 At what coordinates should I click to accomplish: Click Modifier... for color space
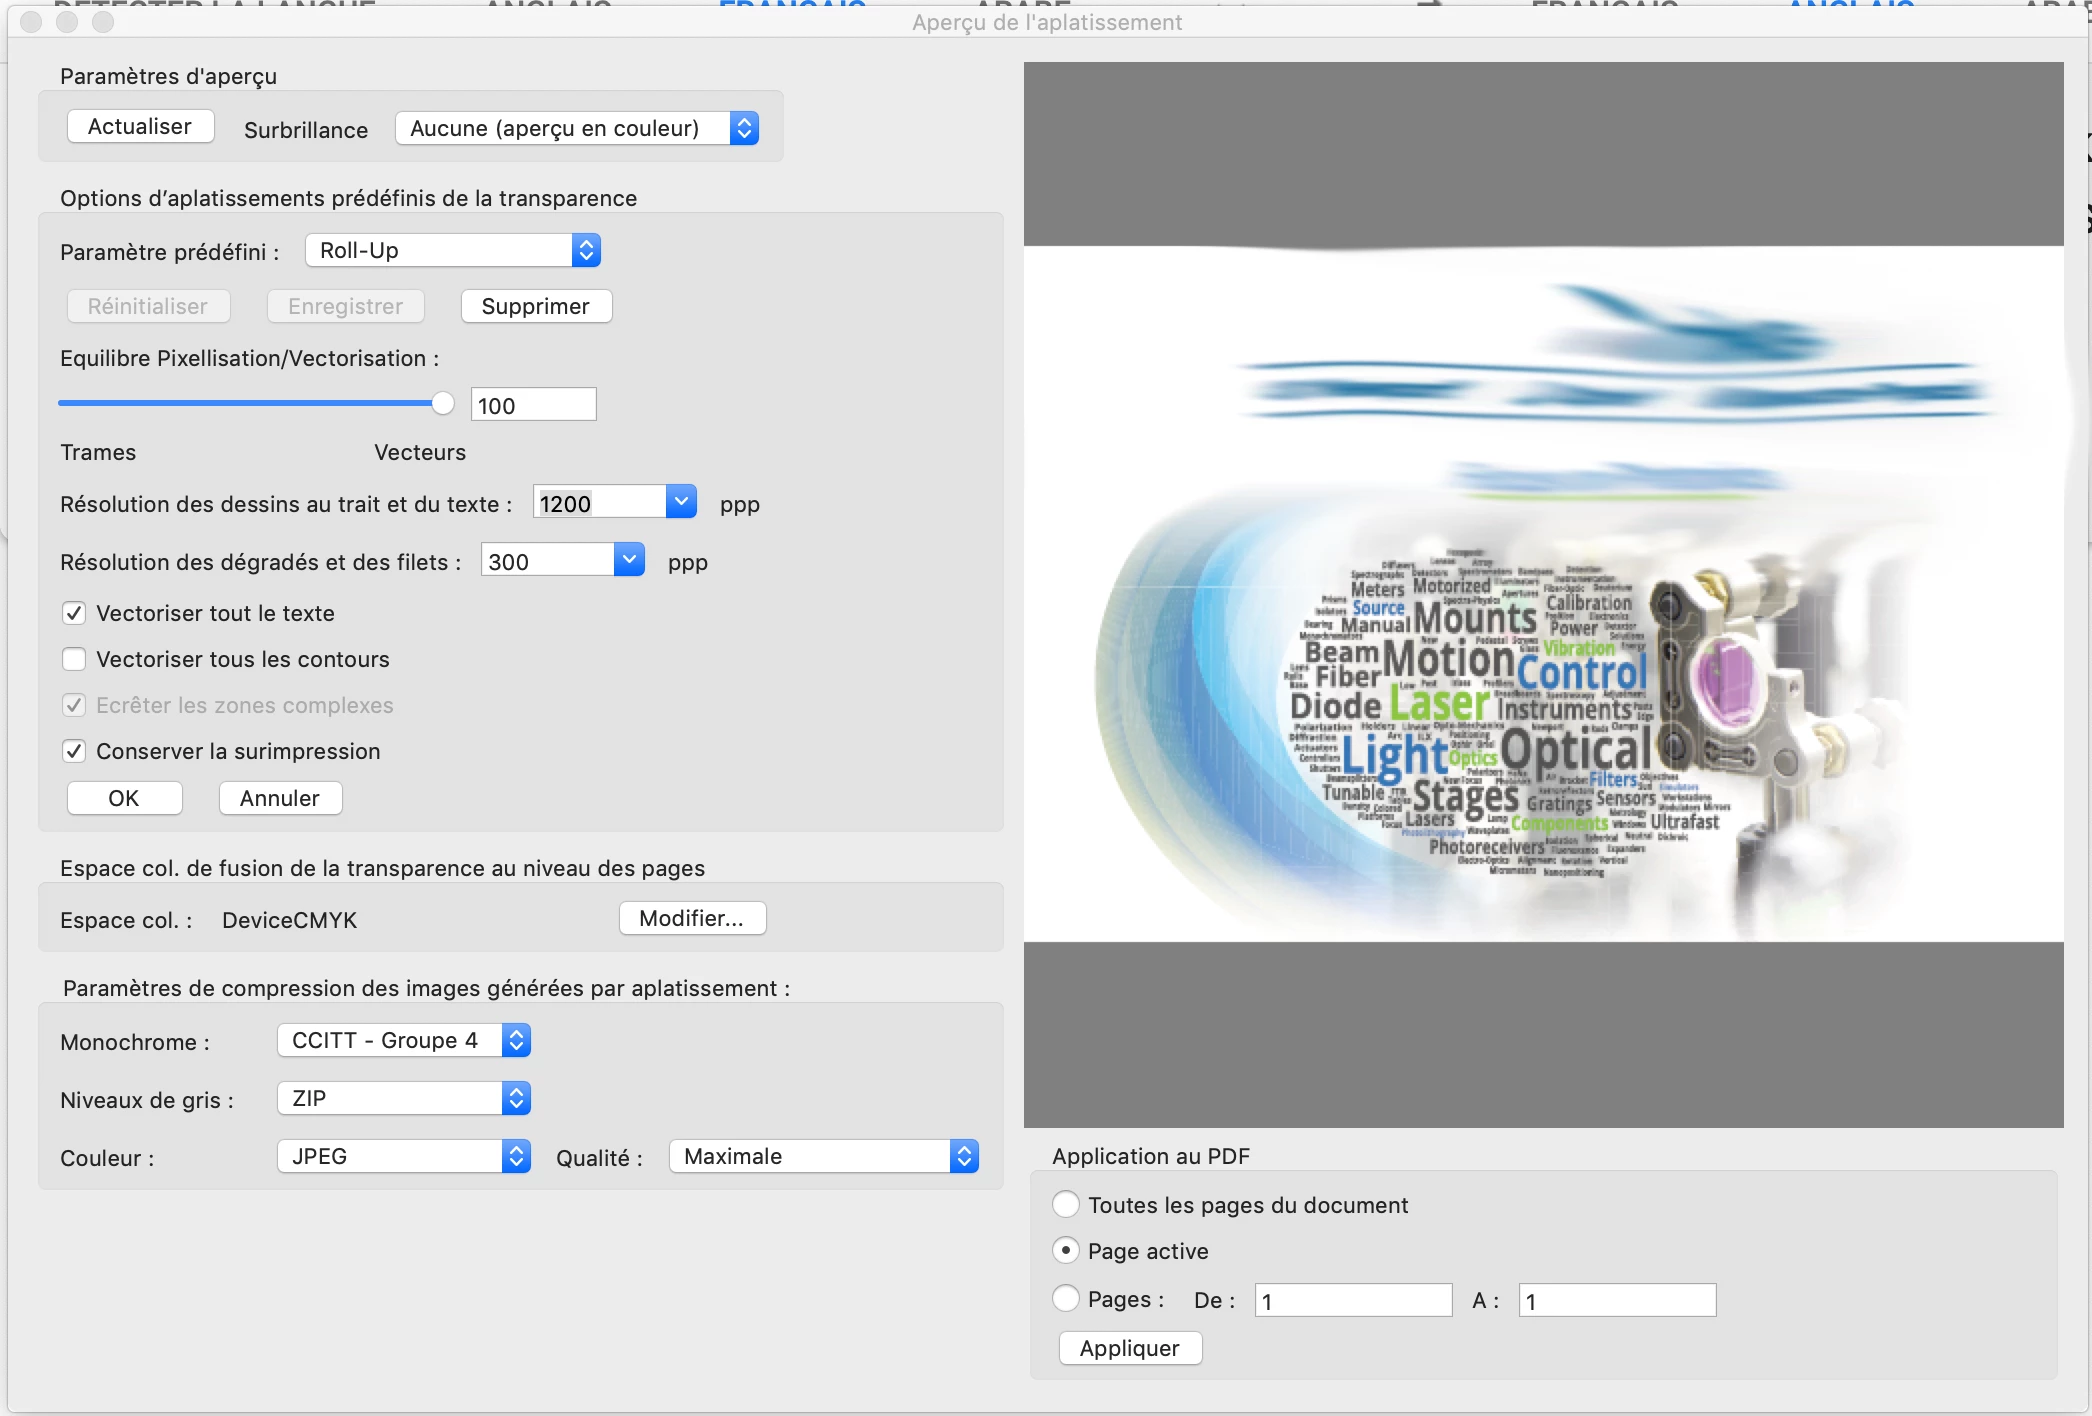pos(692,918)
